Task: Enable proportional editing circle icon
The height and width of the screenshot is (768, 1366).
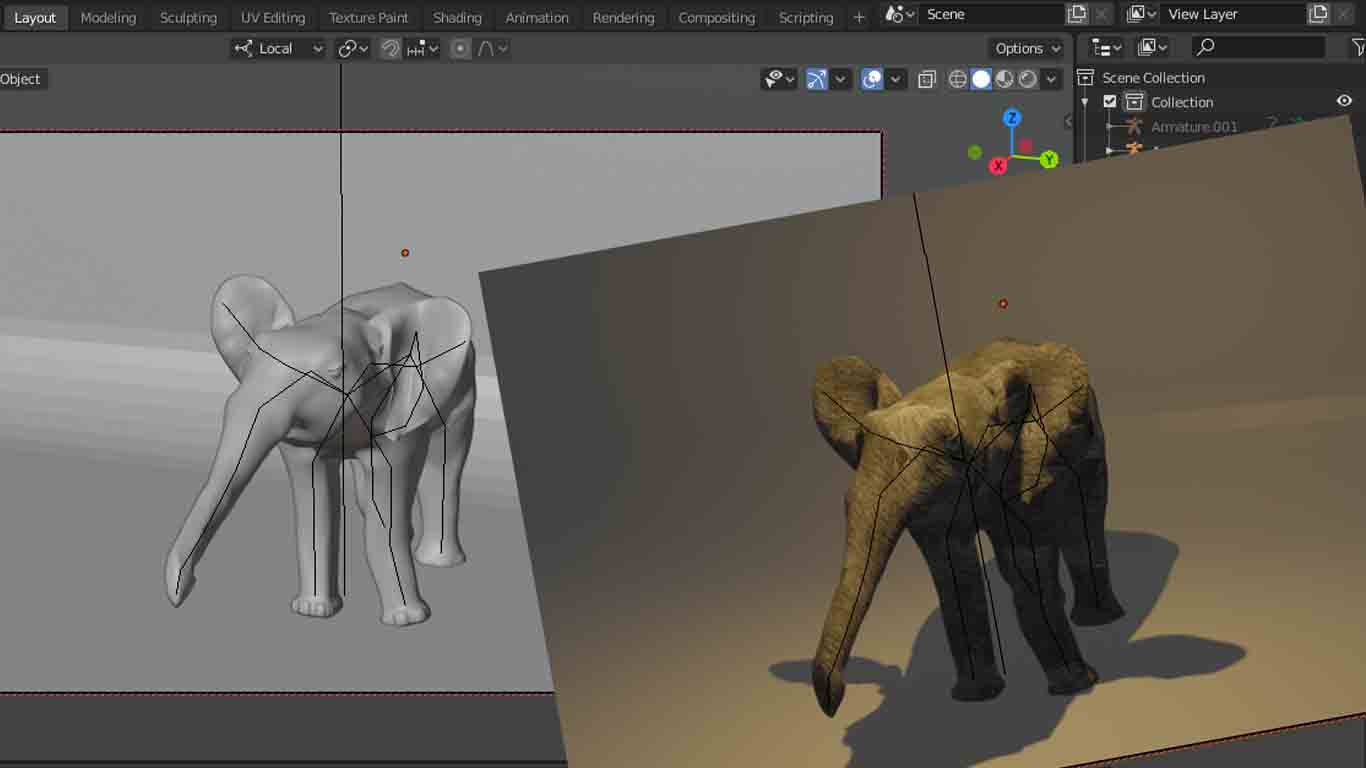Action: pyautogui.click(x=460, y=48)
